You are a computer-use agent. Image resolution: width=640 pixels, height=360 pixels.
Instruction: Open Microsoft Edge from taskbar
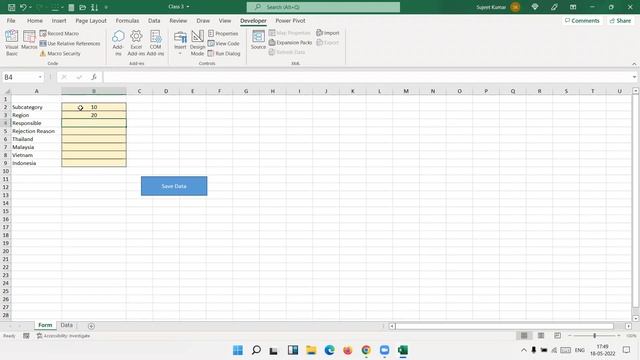[x=329, y=350]
